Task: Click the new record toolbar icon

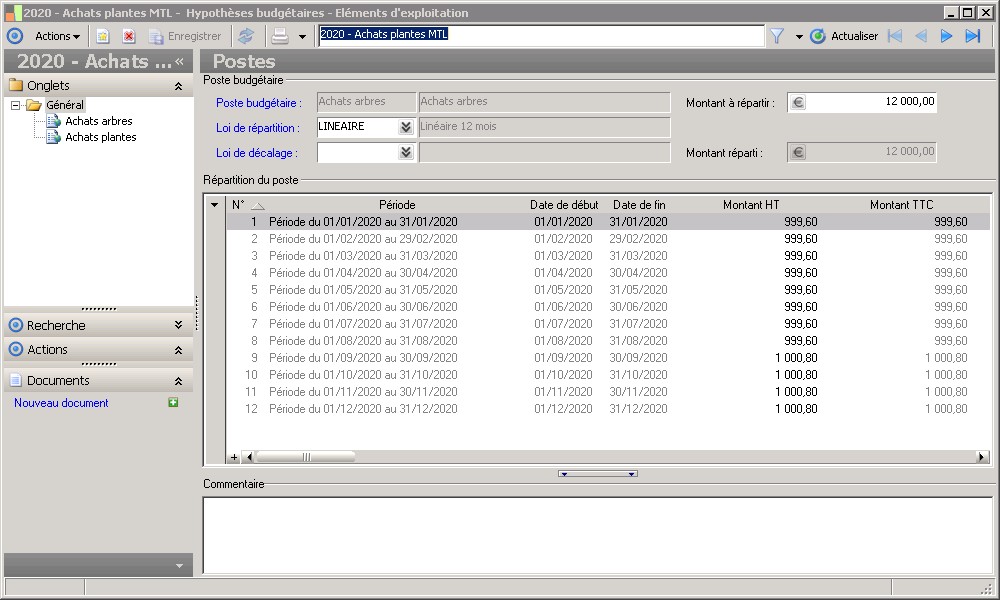Action: click(x=102, y=36)
